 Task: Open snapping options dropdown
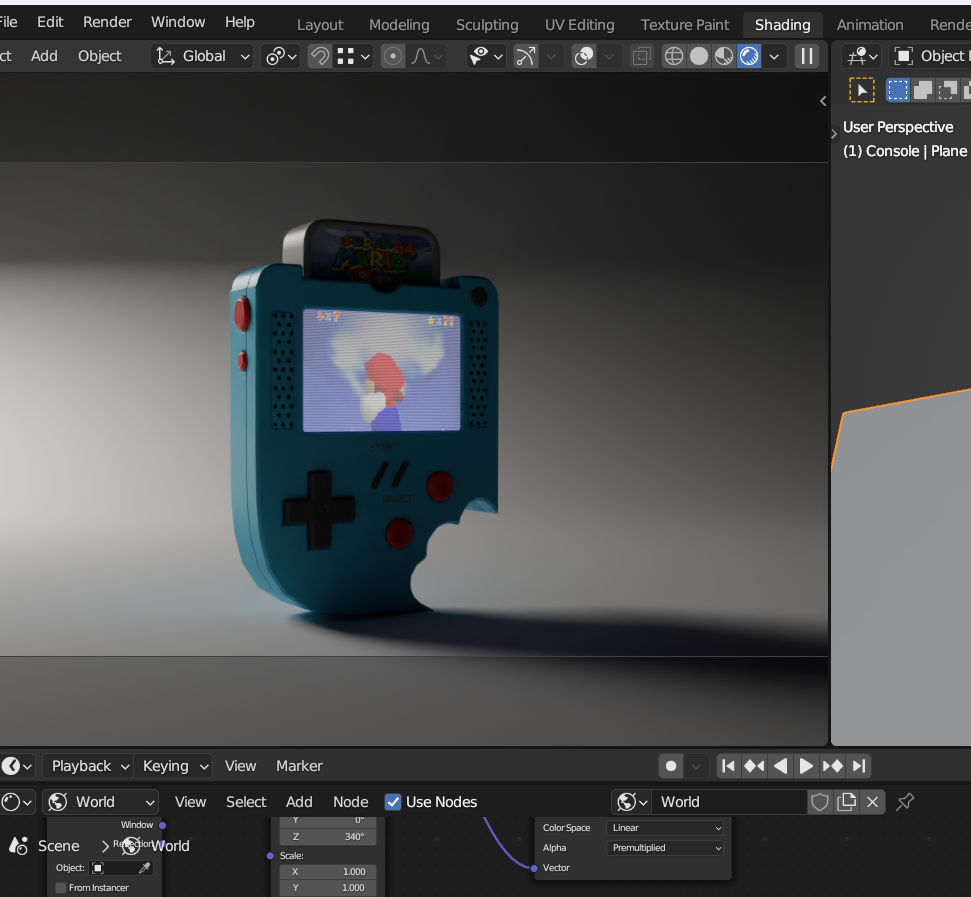[353, 56]
